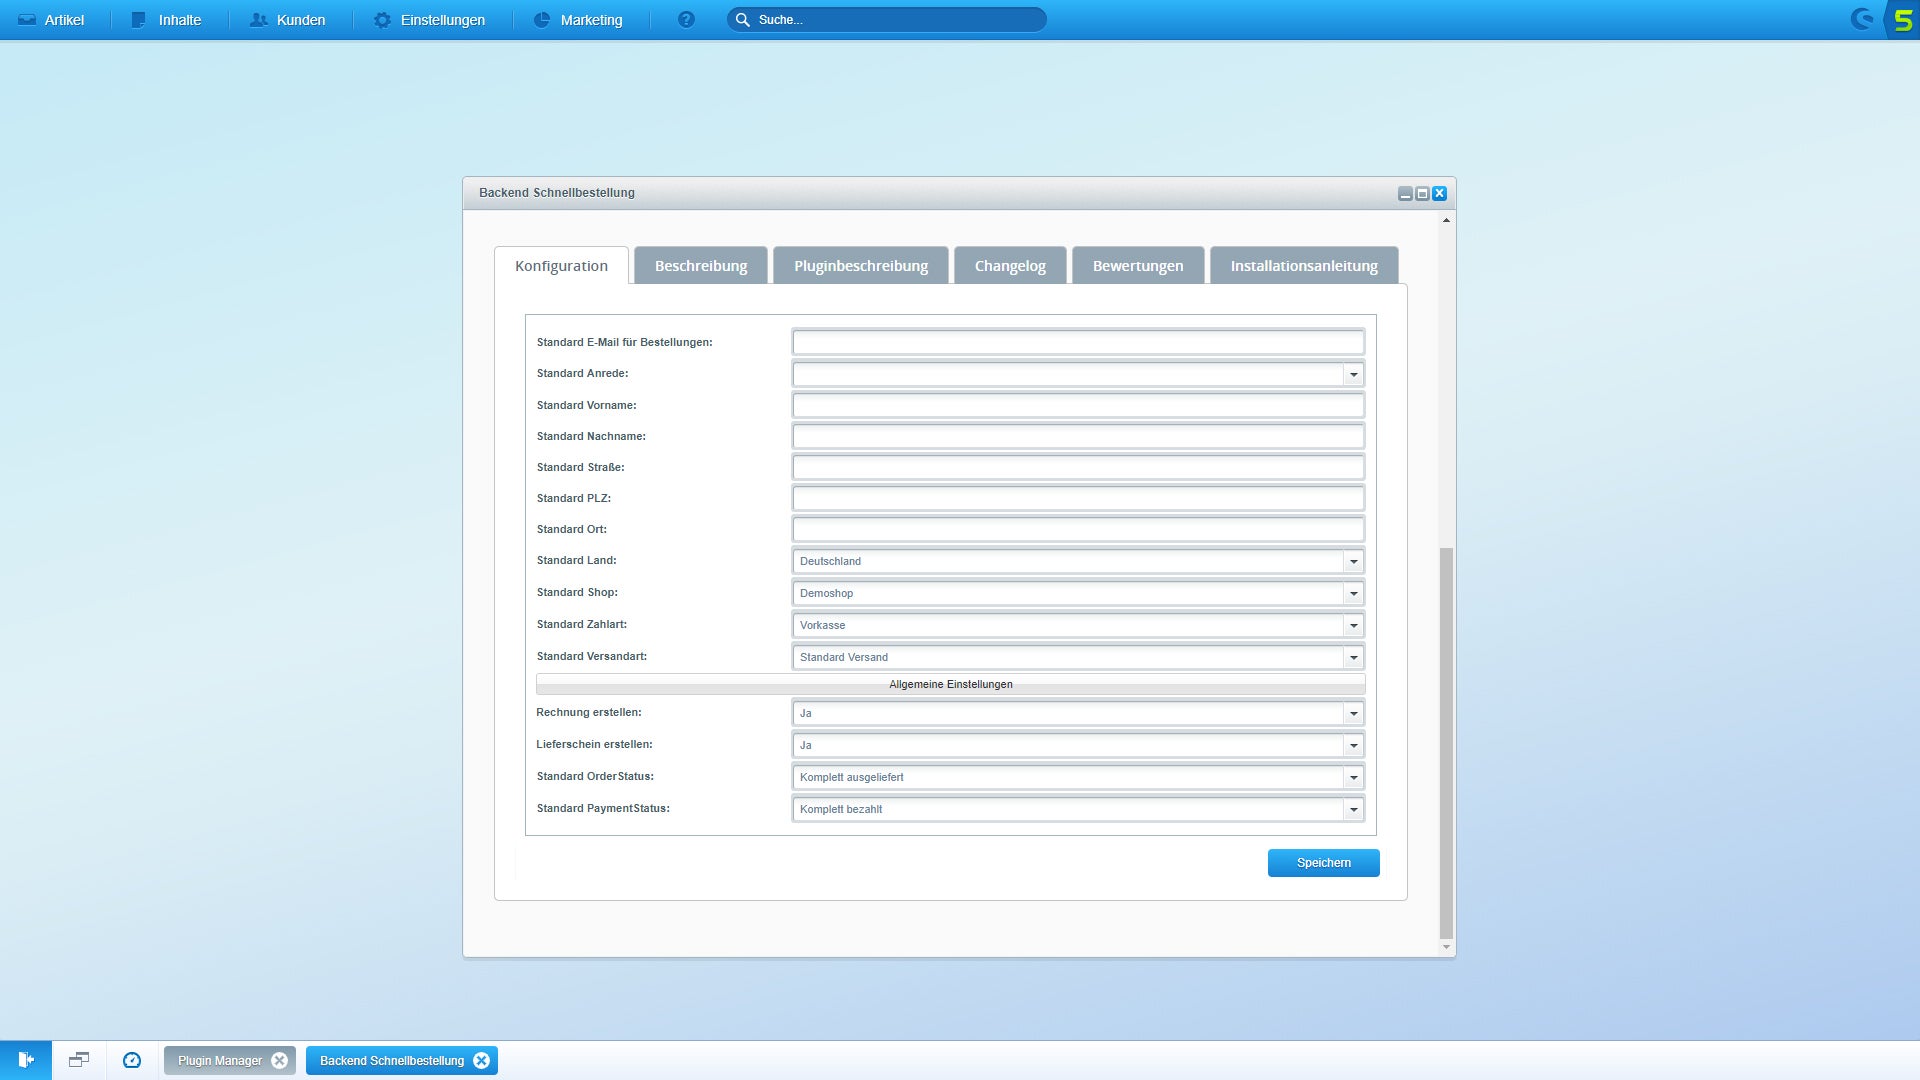Click the Standard E-Mail für Bestellungen field
1920x1080 pixels.
click(x=1078, y=342)
